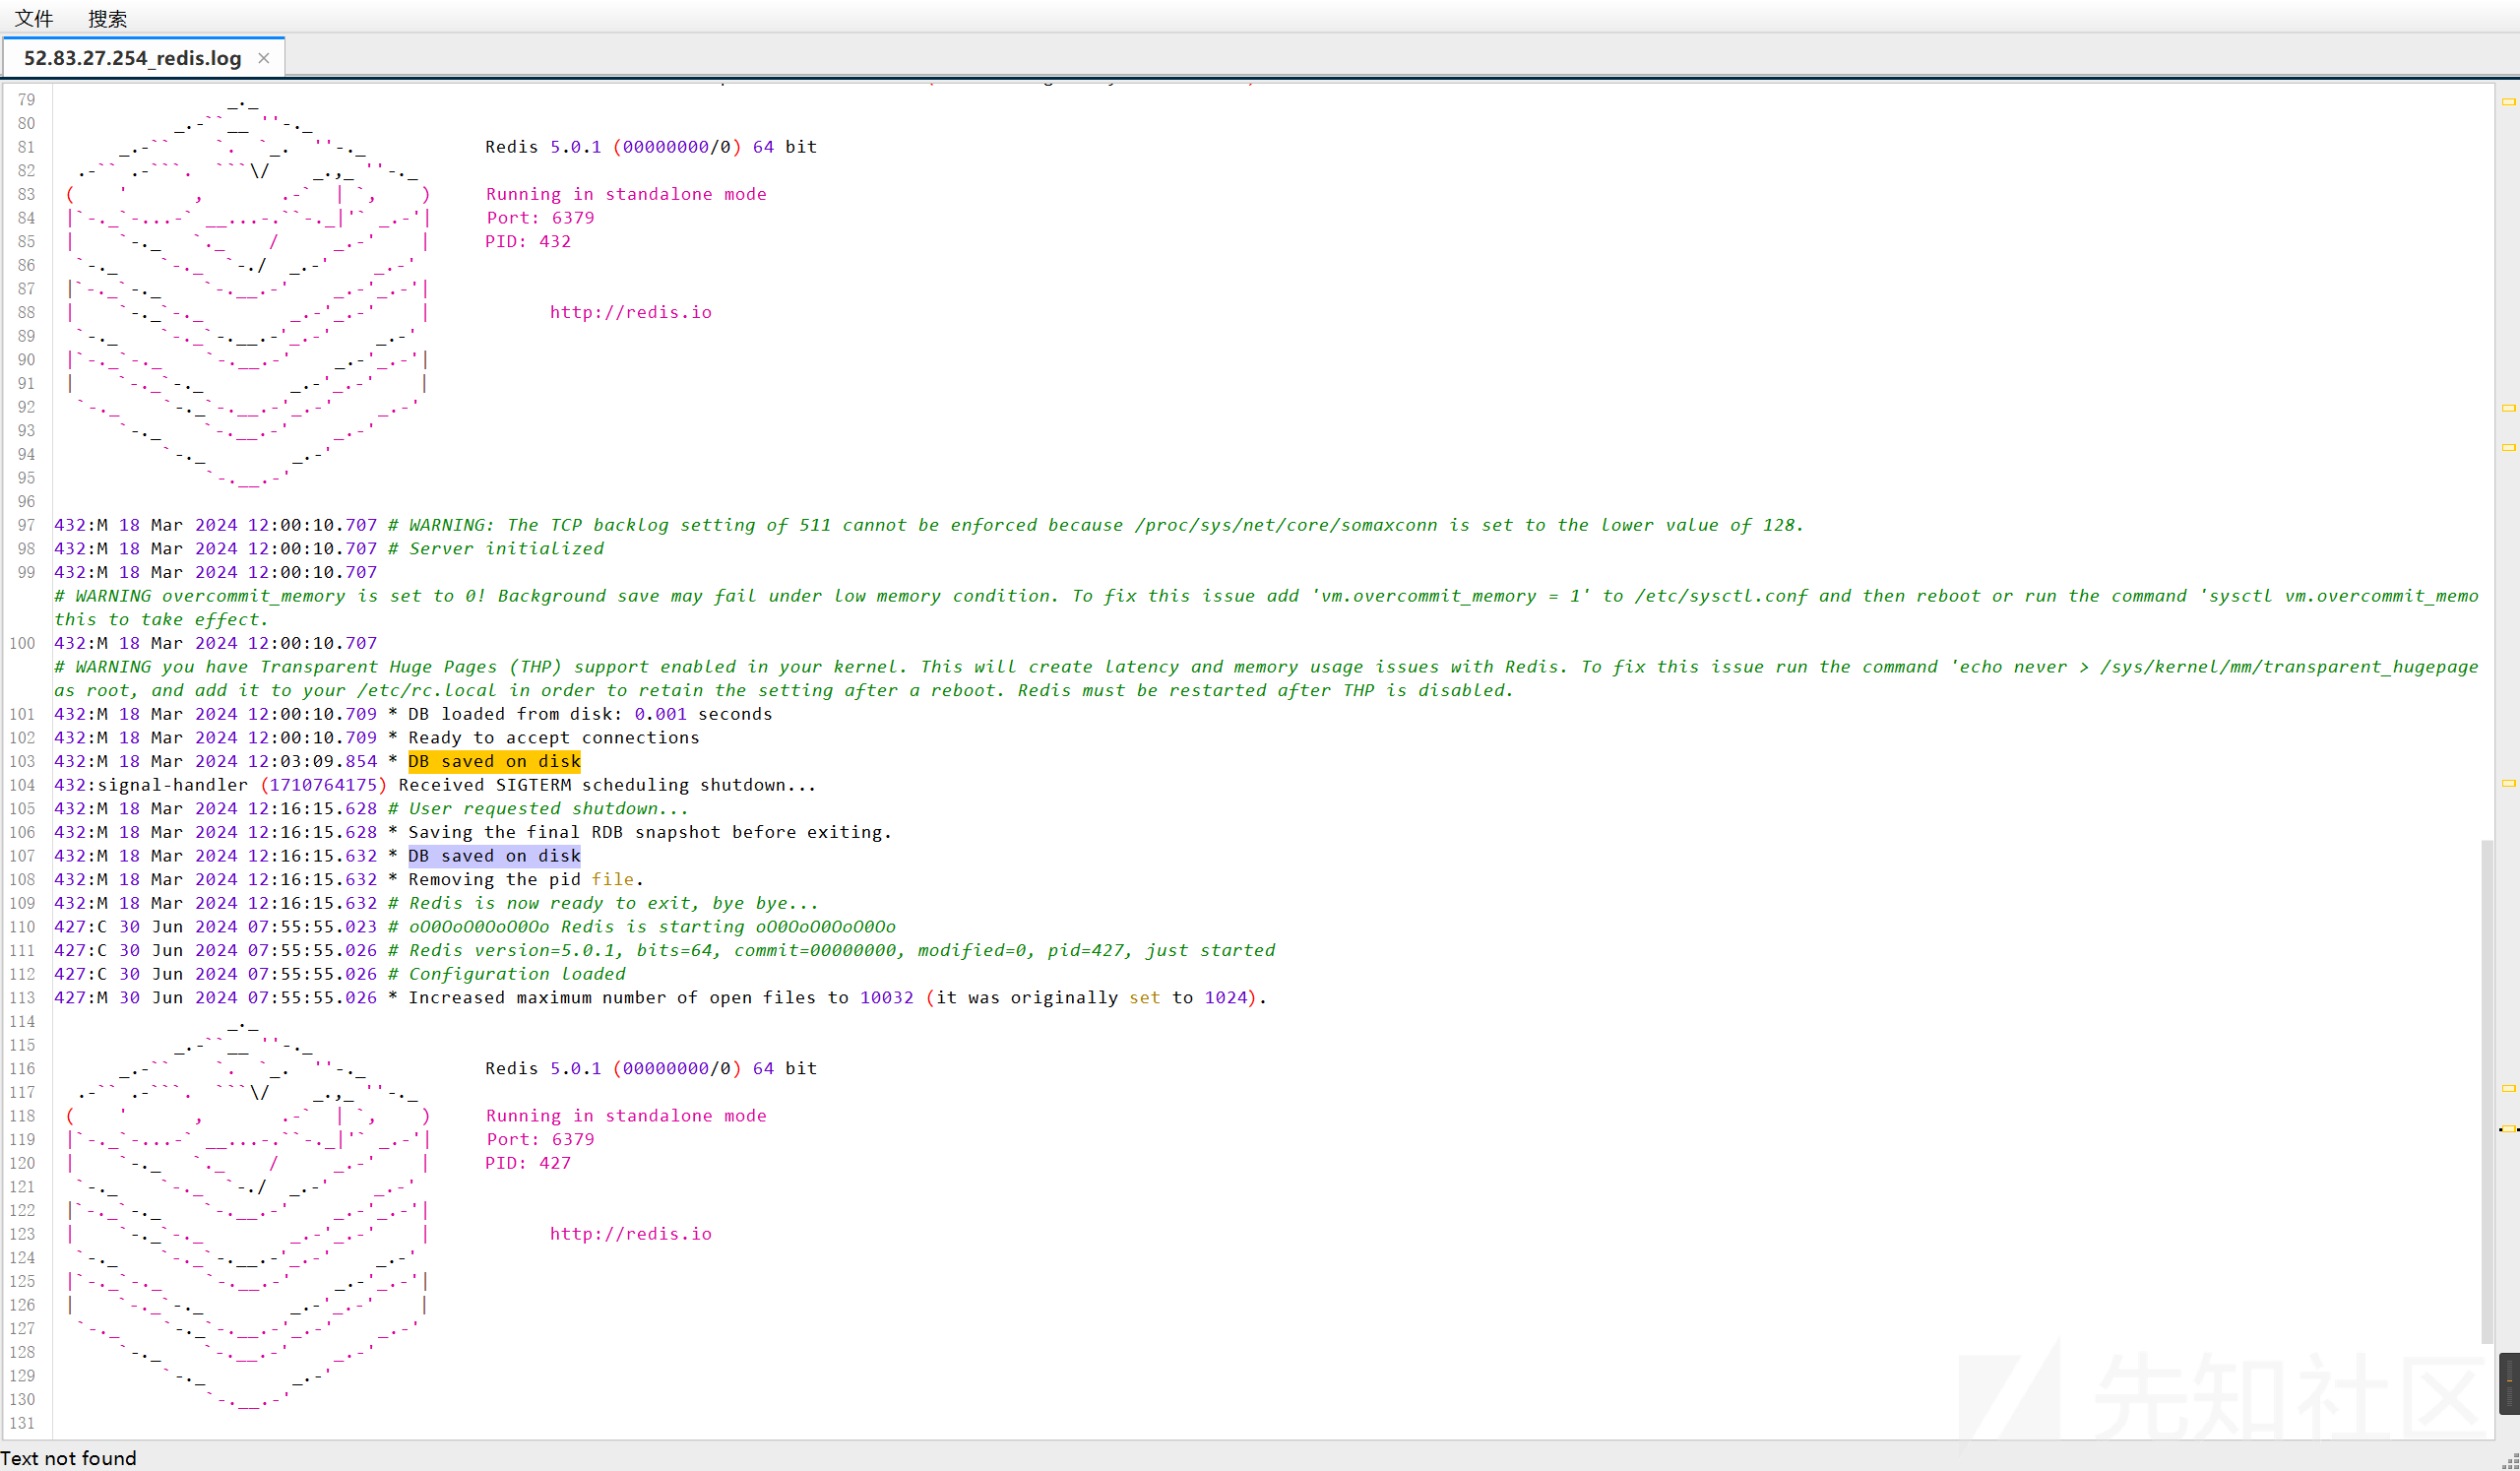Click the orange highlighted 'DB saved on disk' text
This screenshot has width=2520, height=1471.
click(x=494, y=761)
